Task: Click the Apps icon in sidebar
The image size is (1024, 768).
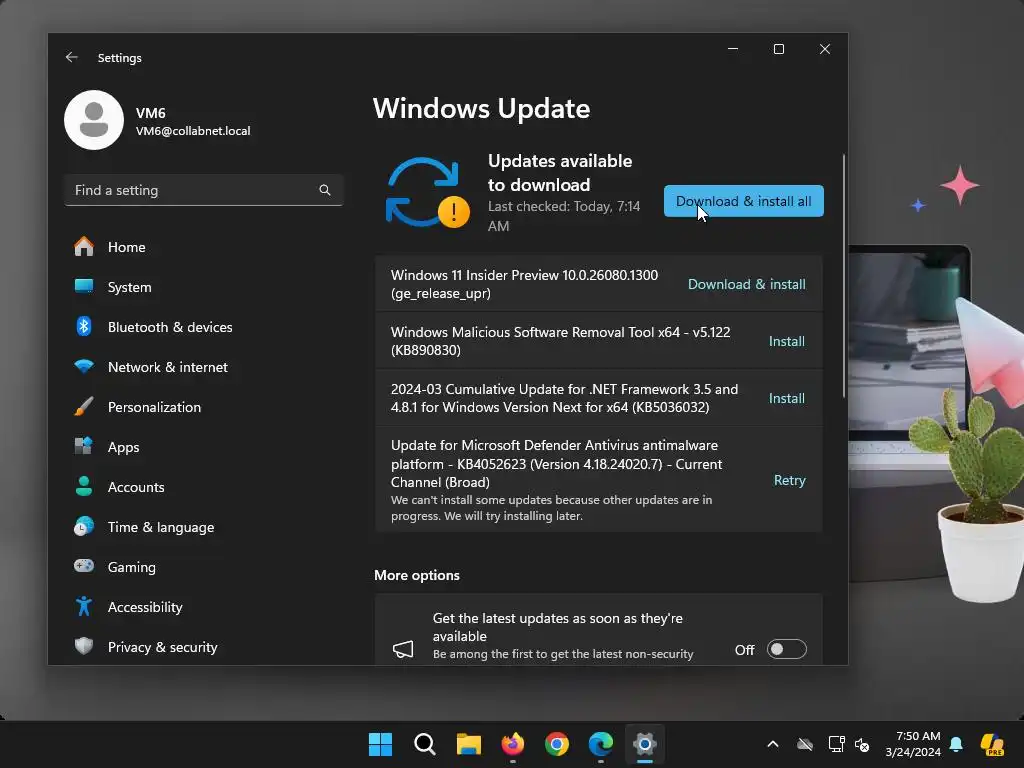Action: coord(84,447)
